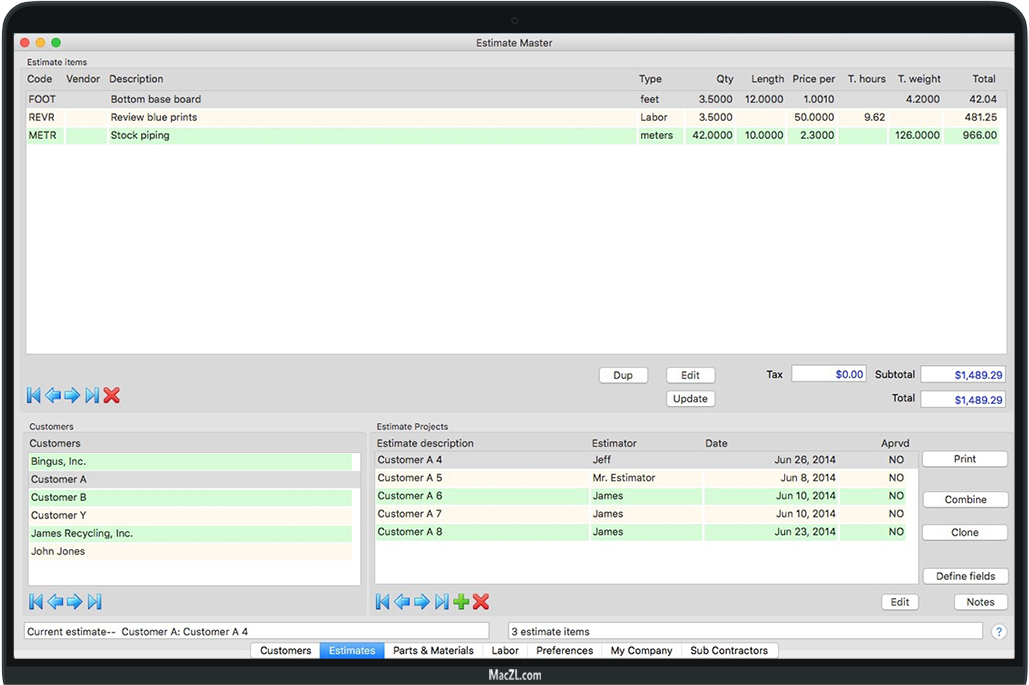Open help via question mark icon
This screenshot has width=1029, height=685.
pos(998,632)
